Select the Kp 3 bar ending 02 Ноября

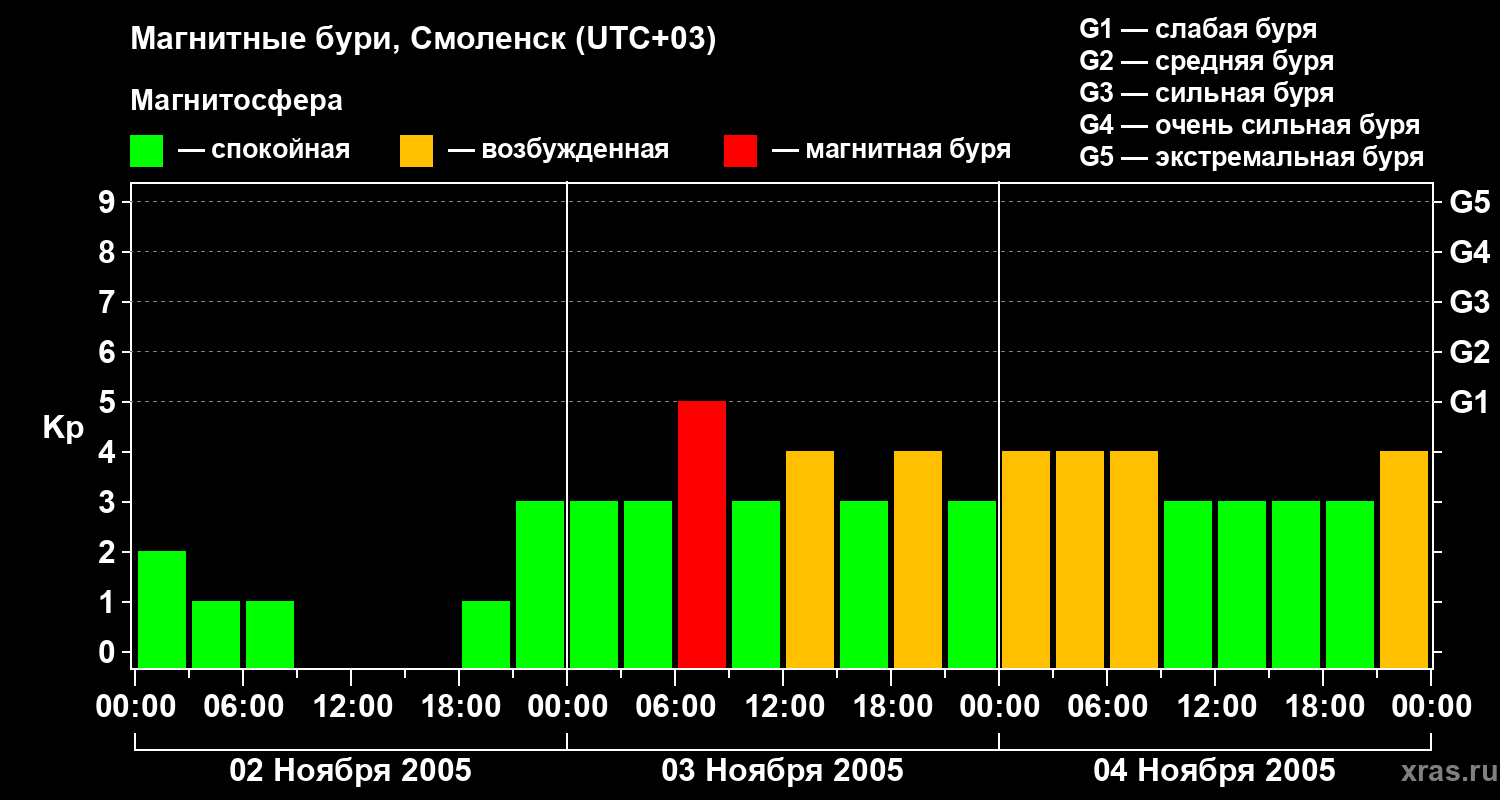tap(540, 584)
